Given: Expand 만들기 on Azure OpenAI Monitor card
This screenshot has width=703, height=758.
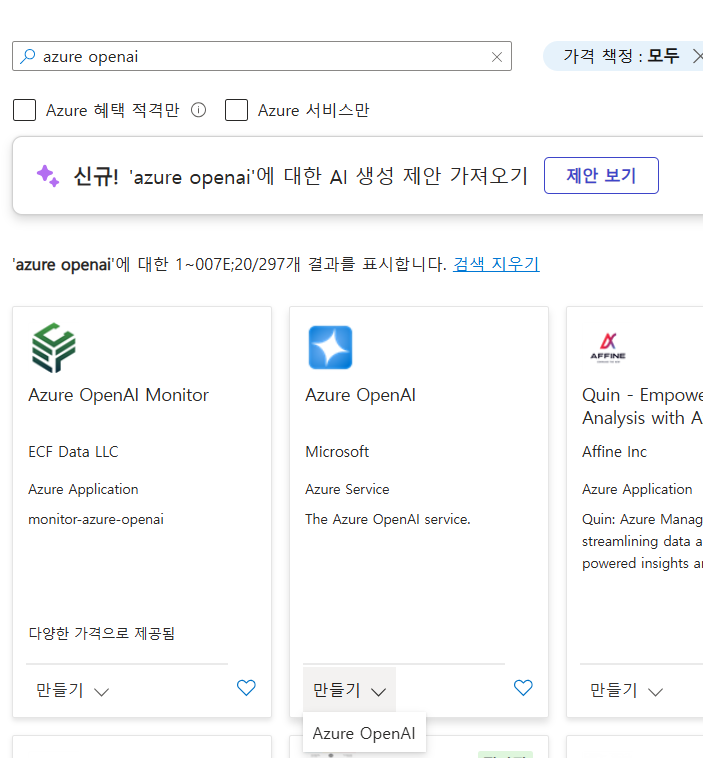Looking at the screenshot, I should pos(73,690).
